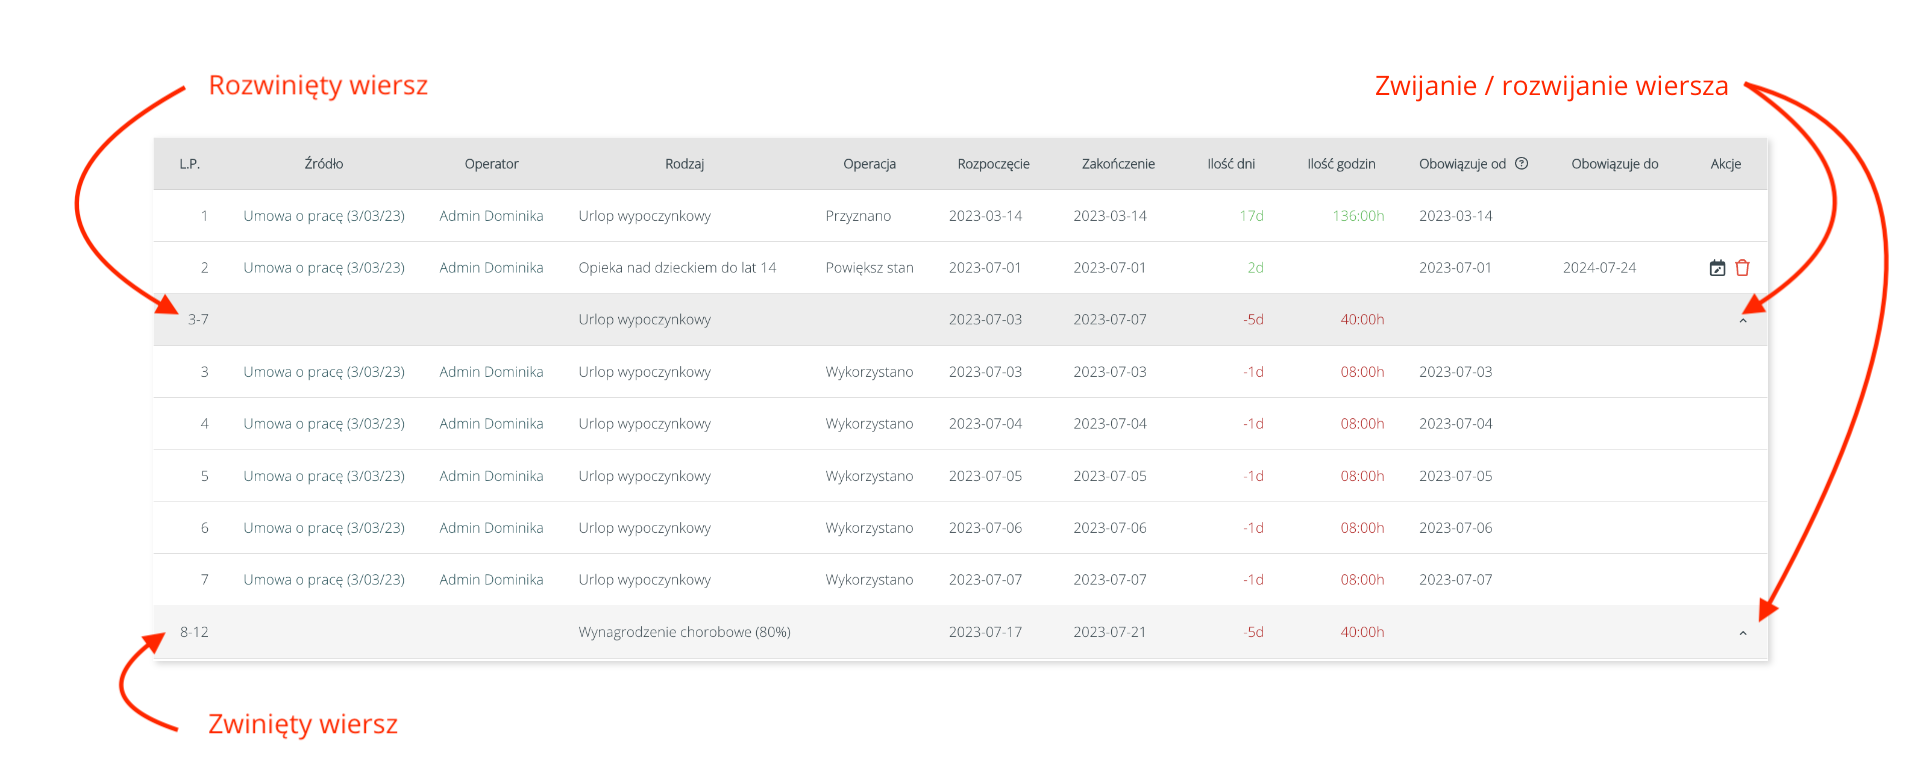
Task: Click the 3-7 group row number
Action: (198, 320)
